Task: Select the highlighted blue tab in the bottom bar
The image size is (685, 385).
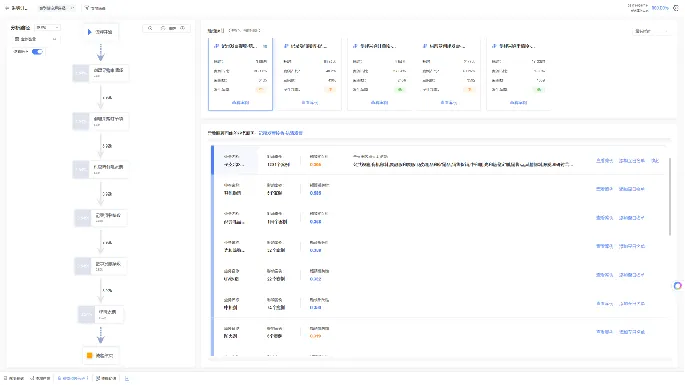Action: click(73, 378)
